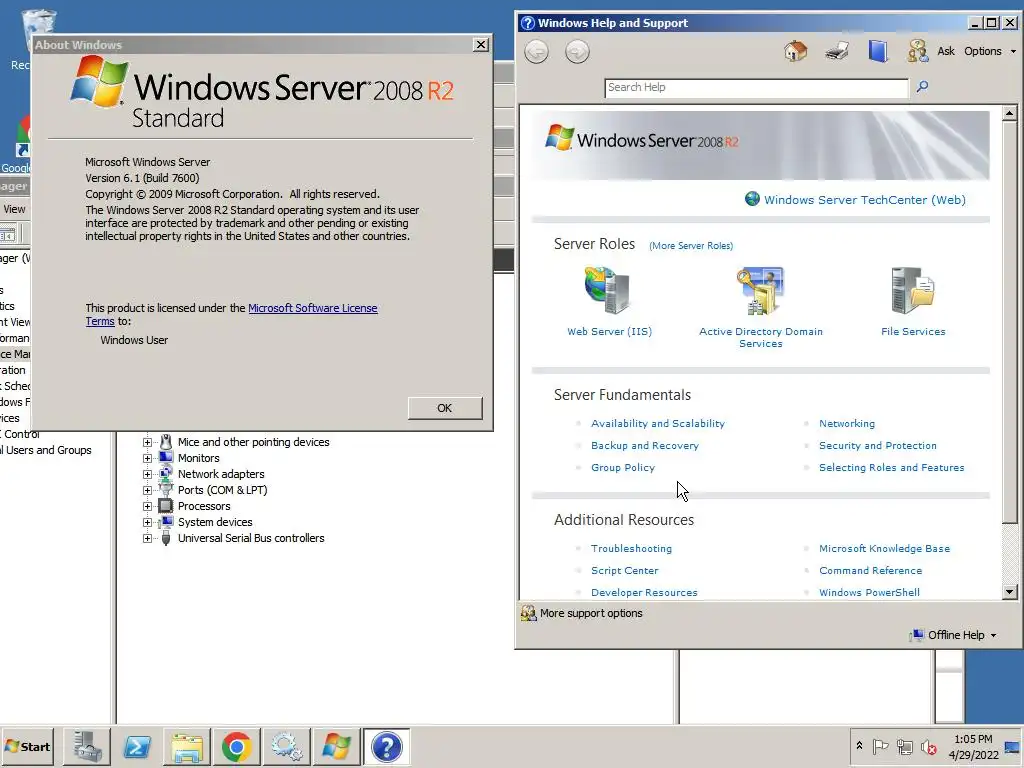Expand Universal Serial Bus controllers node

pyautogui.click(x=148, y=538)
